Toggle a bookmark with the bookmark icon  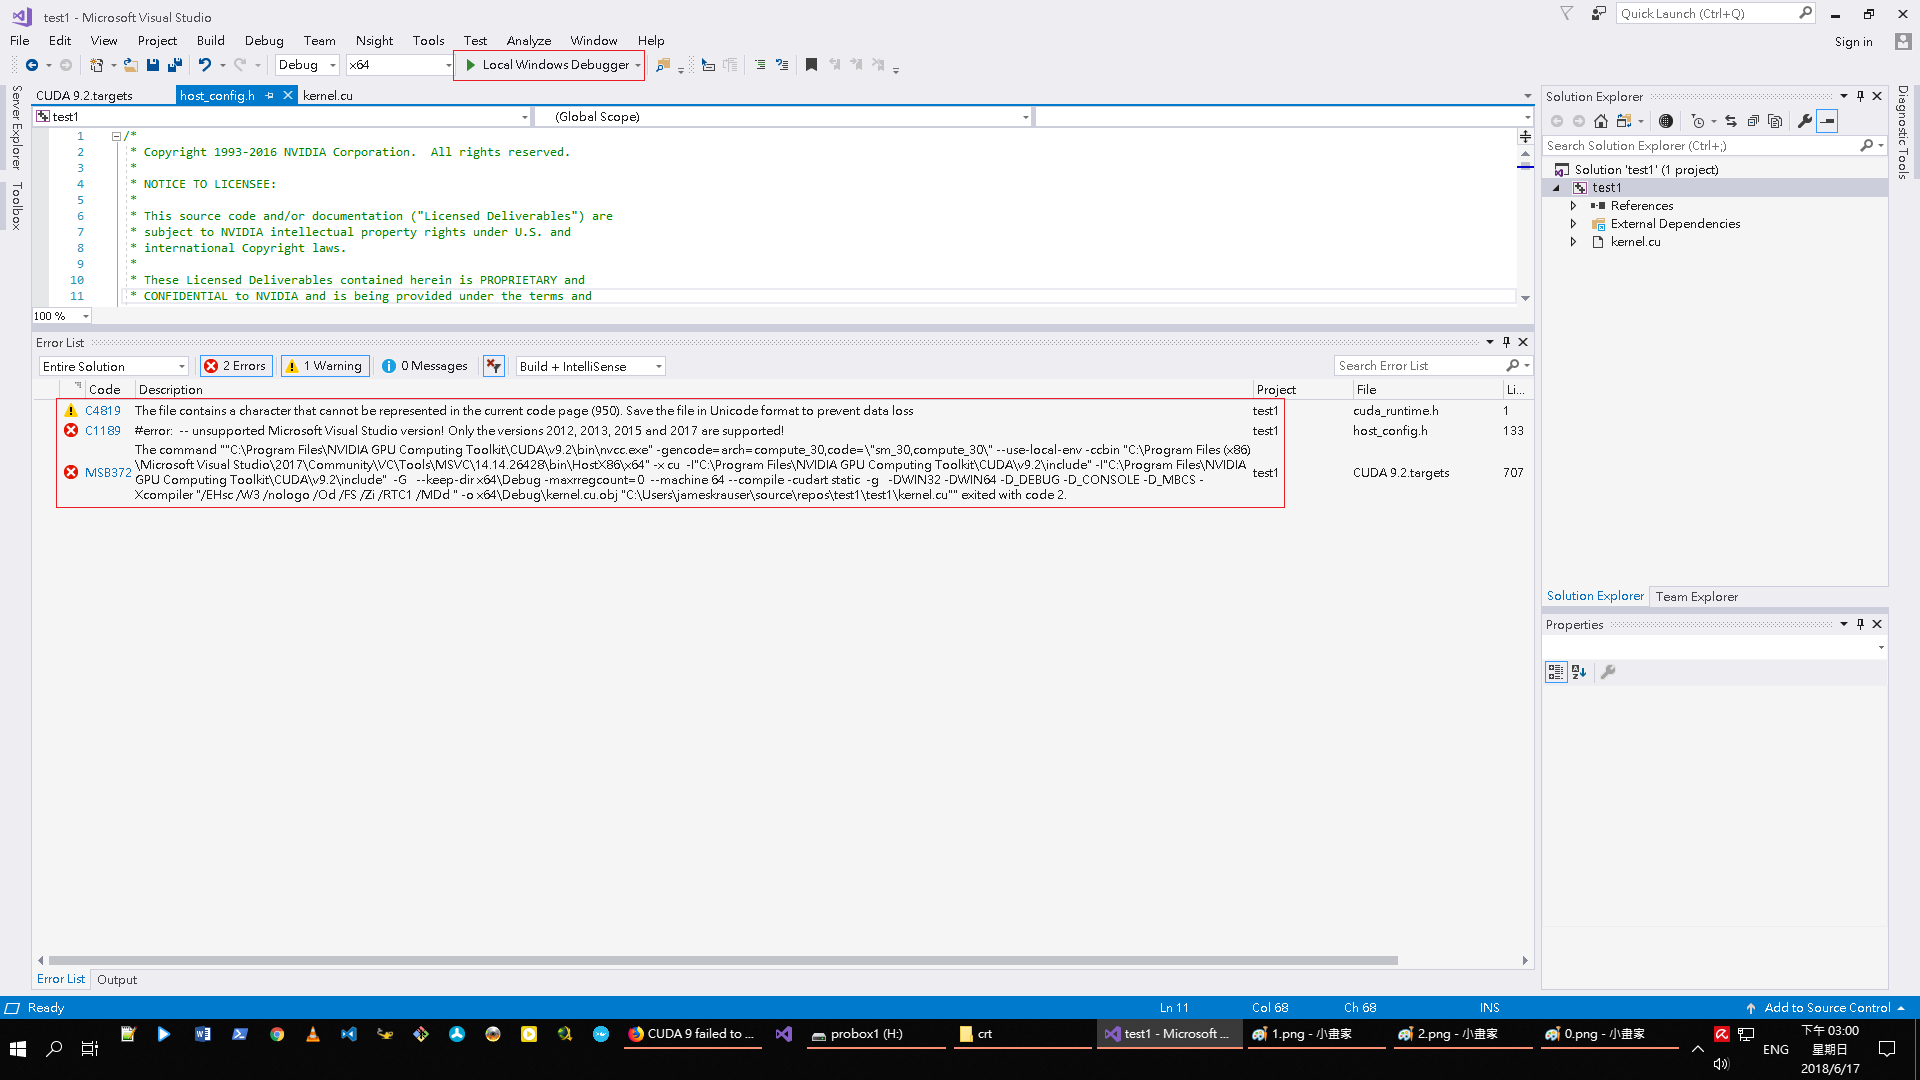click(x=811, y=65)
